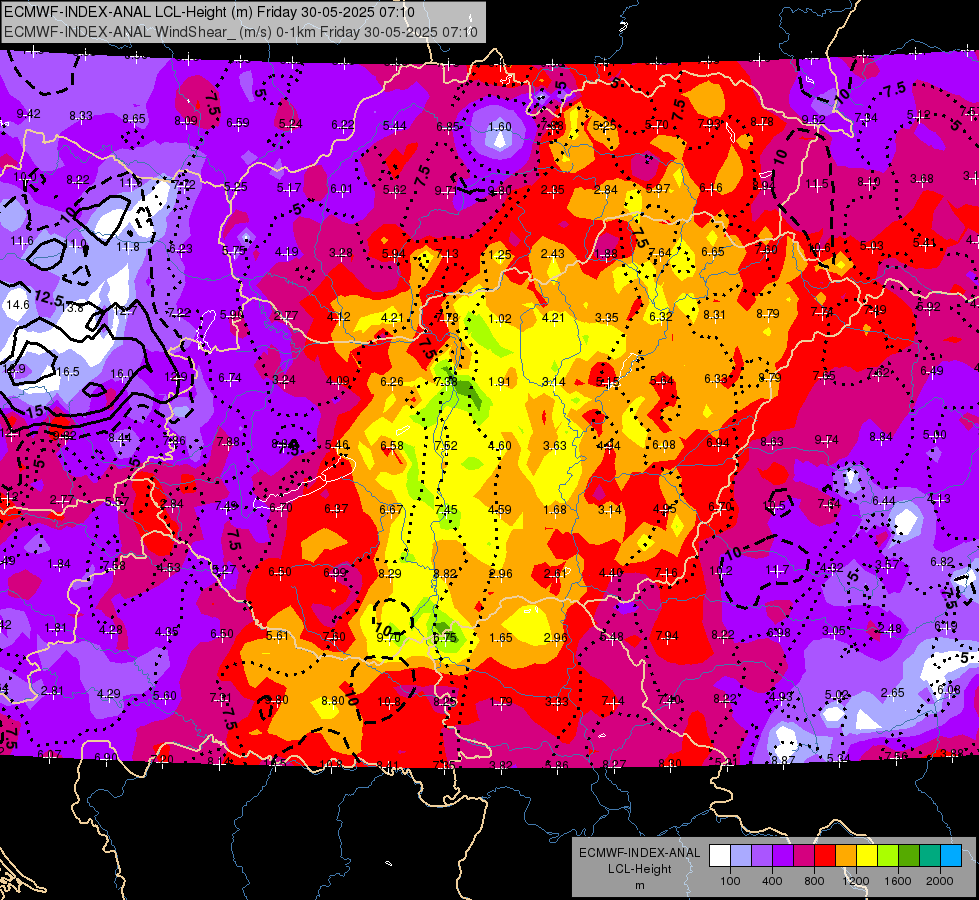Click the LCL-Height (m) title line
Viewport: 979px width, 900px height.
[209, 11]
